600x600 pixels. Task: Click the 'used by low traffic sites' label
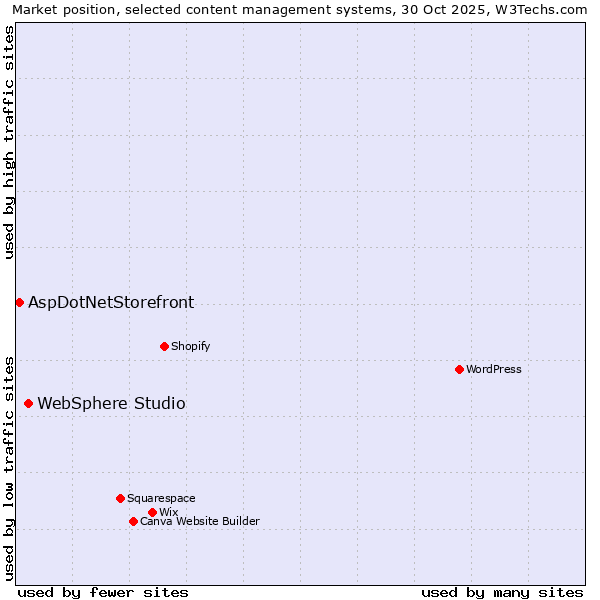pyautogui.click(x=9, y=467)
